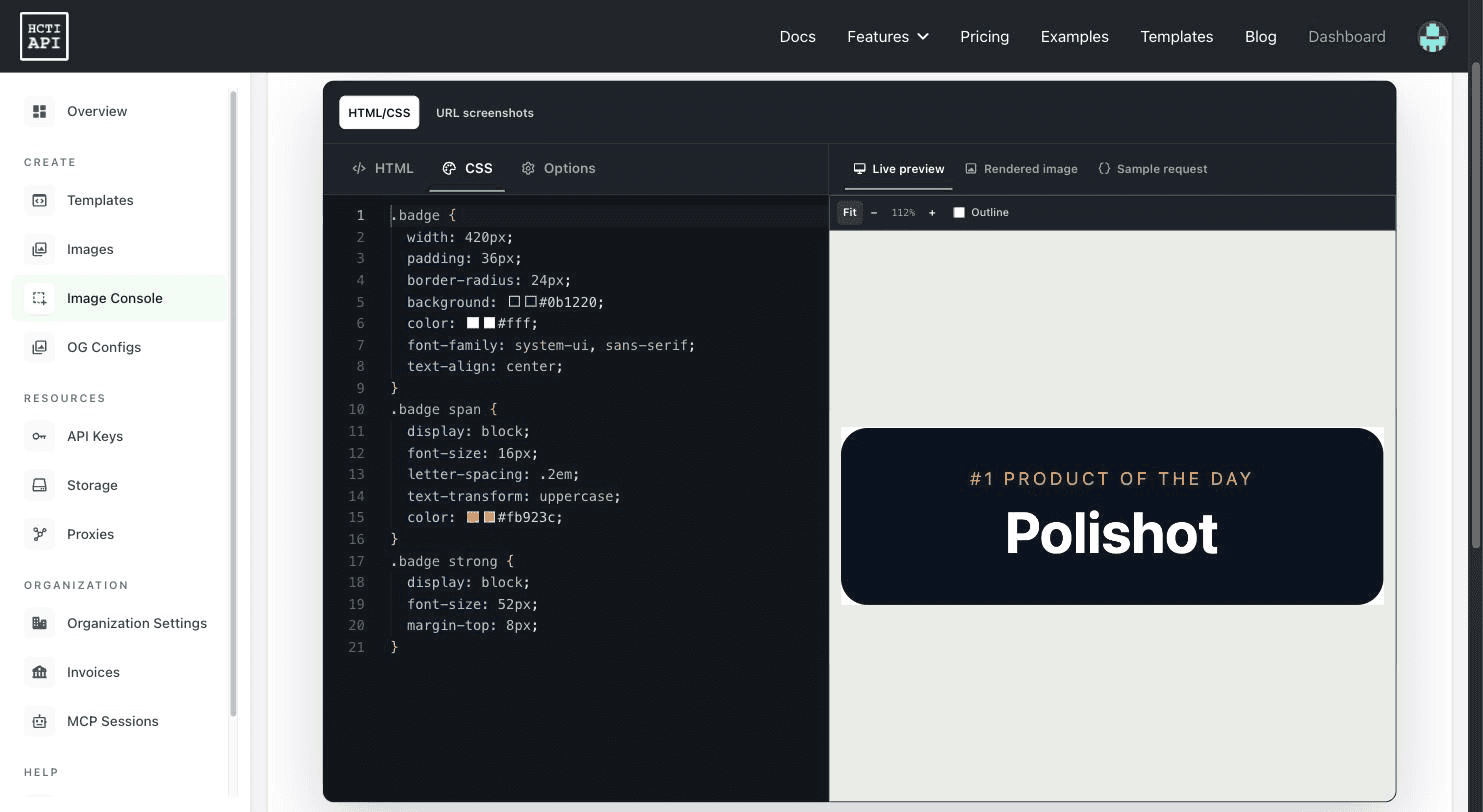
Task: Click the Storage drive icon
Action: (x=40, y=485)
